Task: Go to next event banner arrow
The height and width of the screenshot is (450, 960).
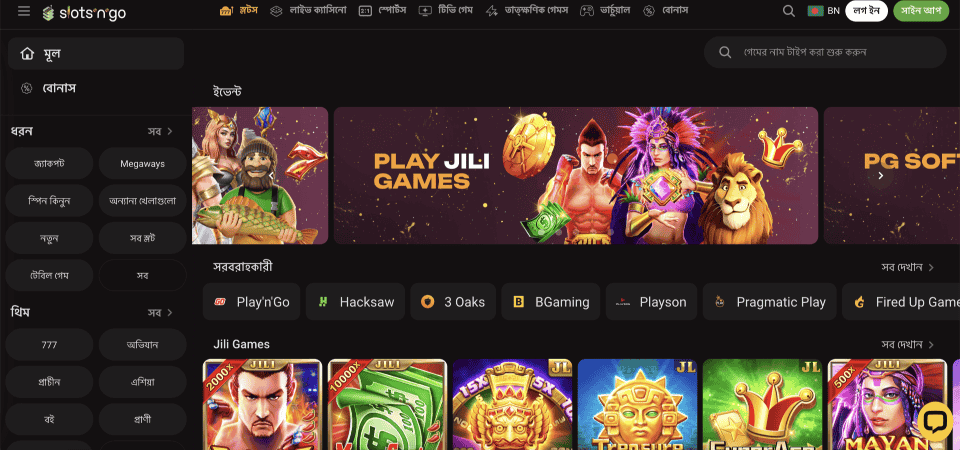Action: click(880, 176)
